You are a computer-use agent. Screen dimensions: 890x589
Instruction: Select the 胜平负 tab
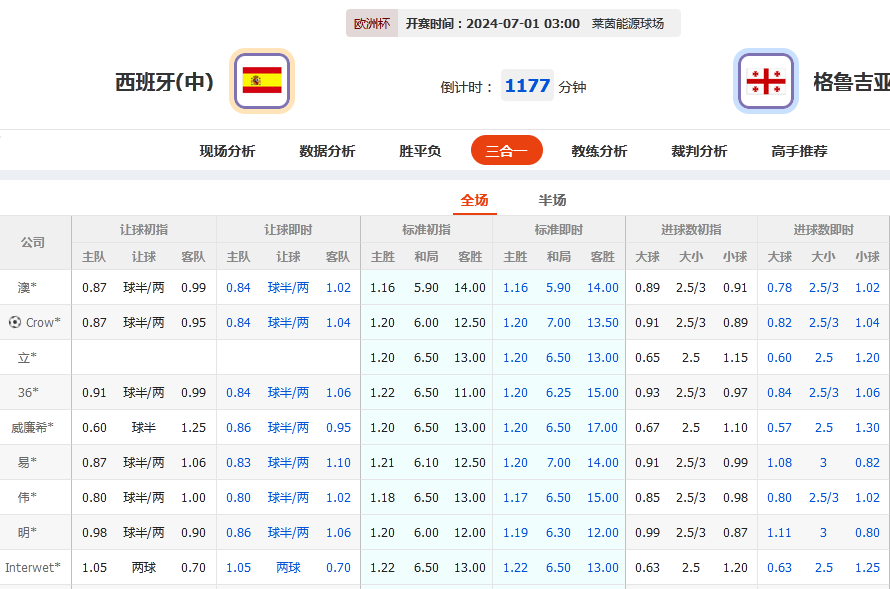[415, 150]
